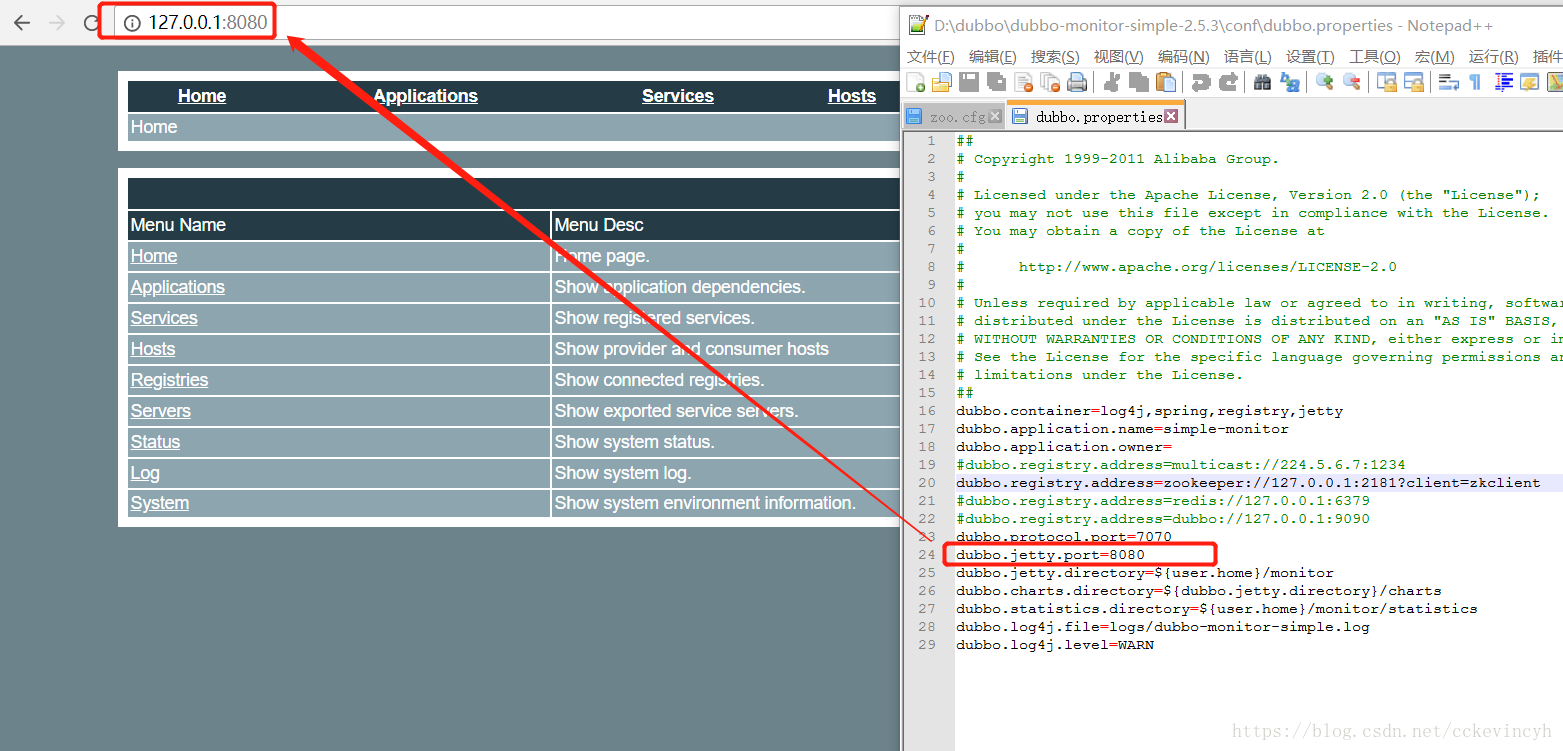The height and width of the screenshot is (751, 1563).
Task: Click the Print icon in Notepad++ toolbar
Action: coord(1077,82)
